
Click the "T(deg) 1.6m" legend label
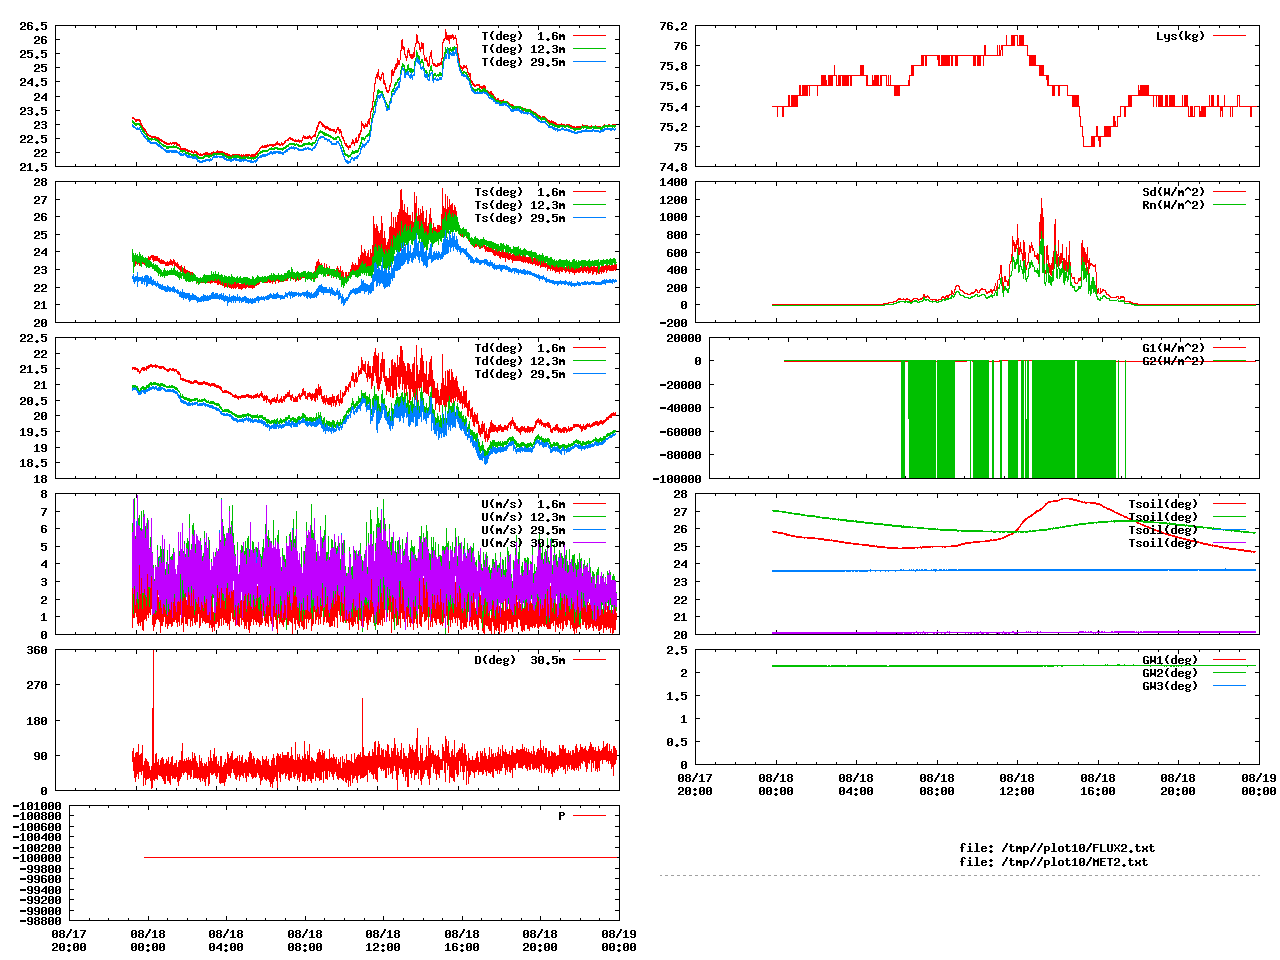pos(523,36)
